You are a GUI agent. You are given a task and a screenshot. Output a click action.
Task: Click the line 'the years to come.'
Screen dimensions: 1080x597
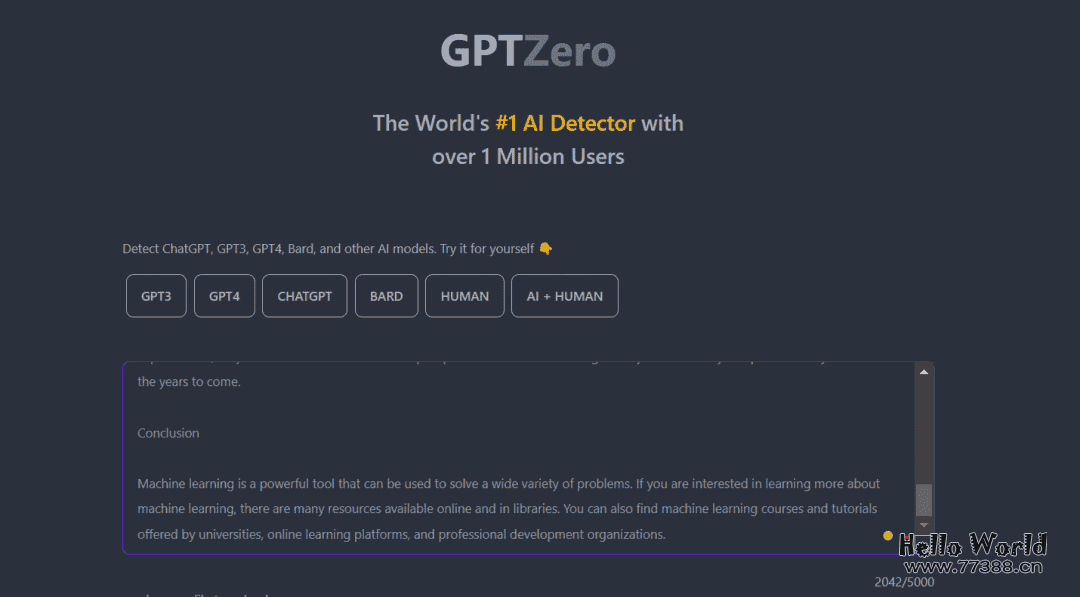click(189, 382)
